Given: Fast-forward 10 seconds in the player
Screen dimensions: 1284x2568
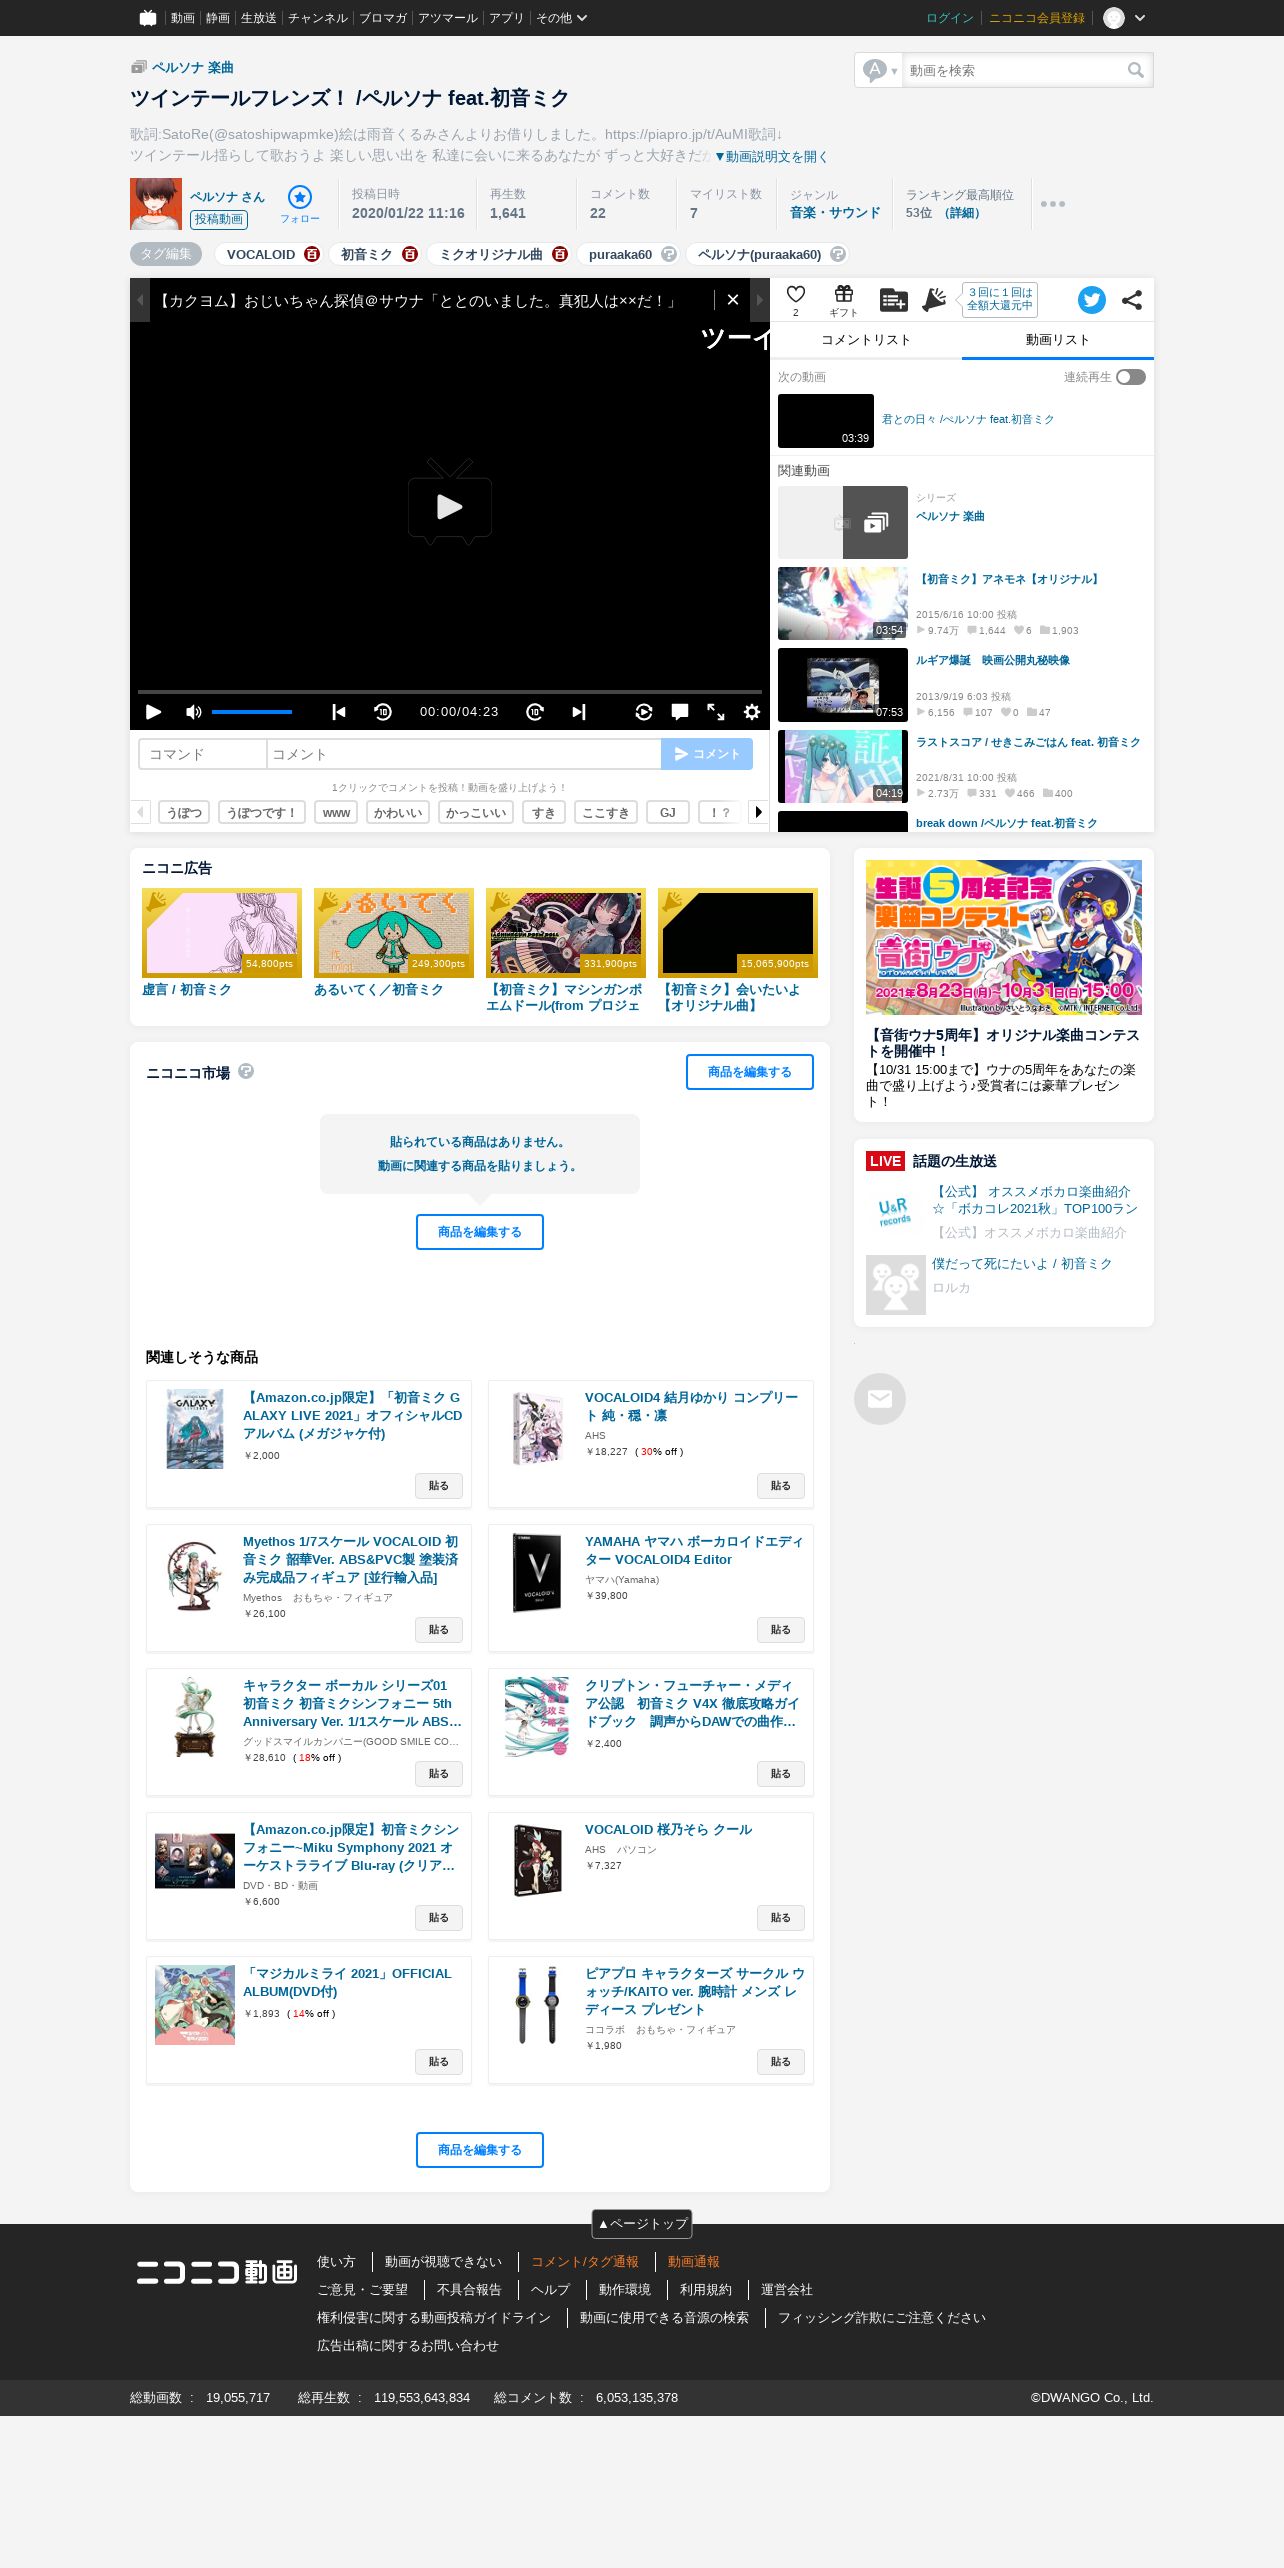Looking at the screenshot, I should click(x=535, y=712).
